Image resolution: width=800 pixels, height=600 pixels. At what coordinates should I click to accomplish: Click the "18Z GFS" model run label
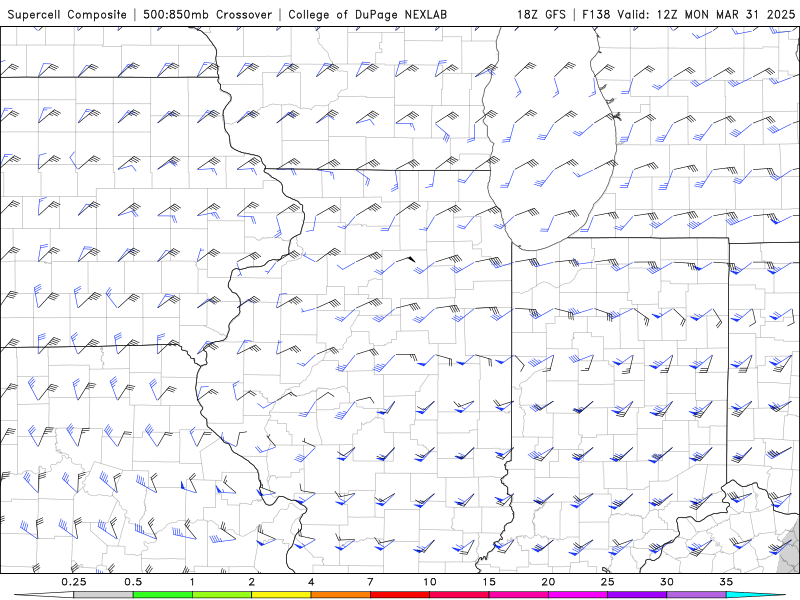click(541, 14)
